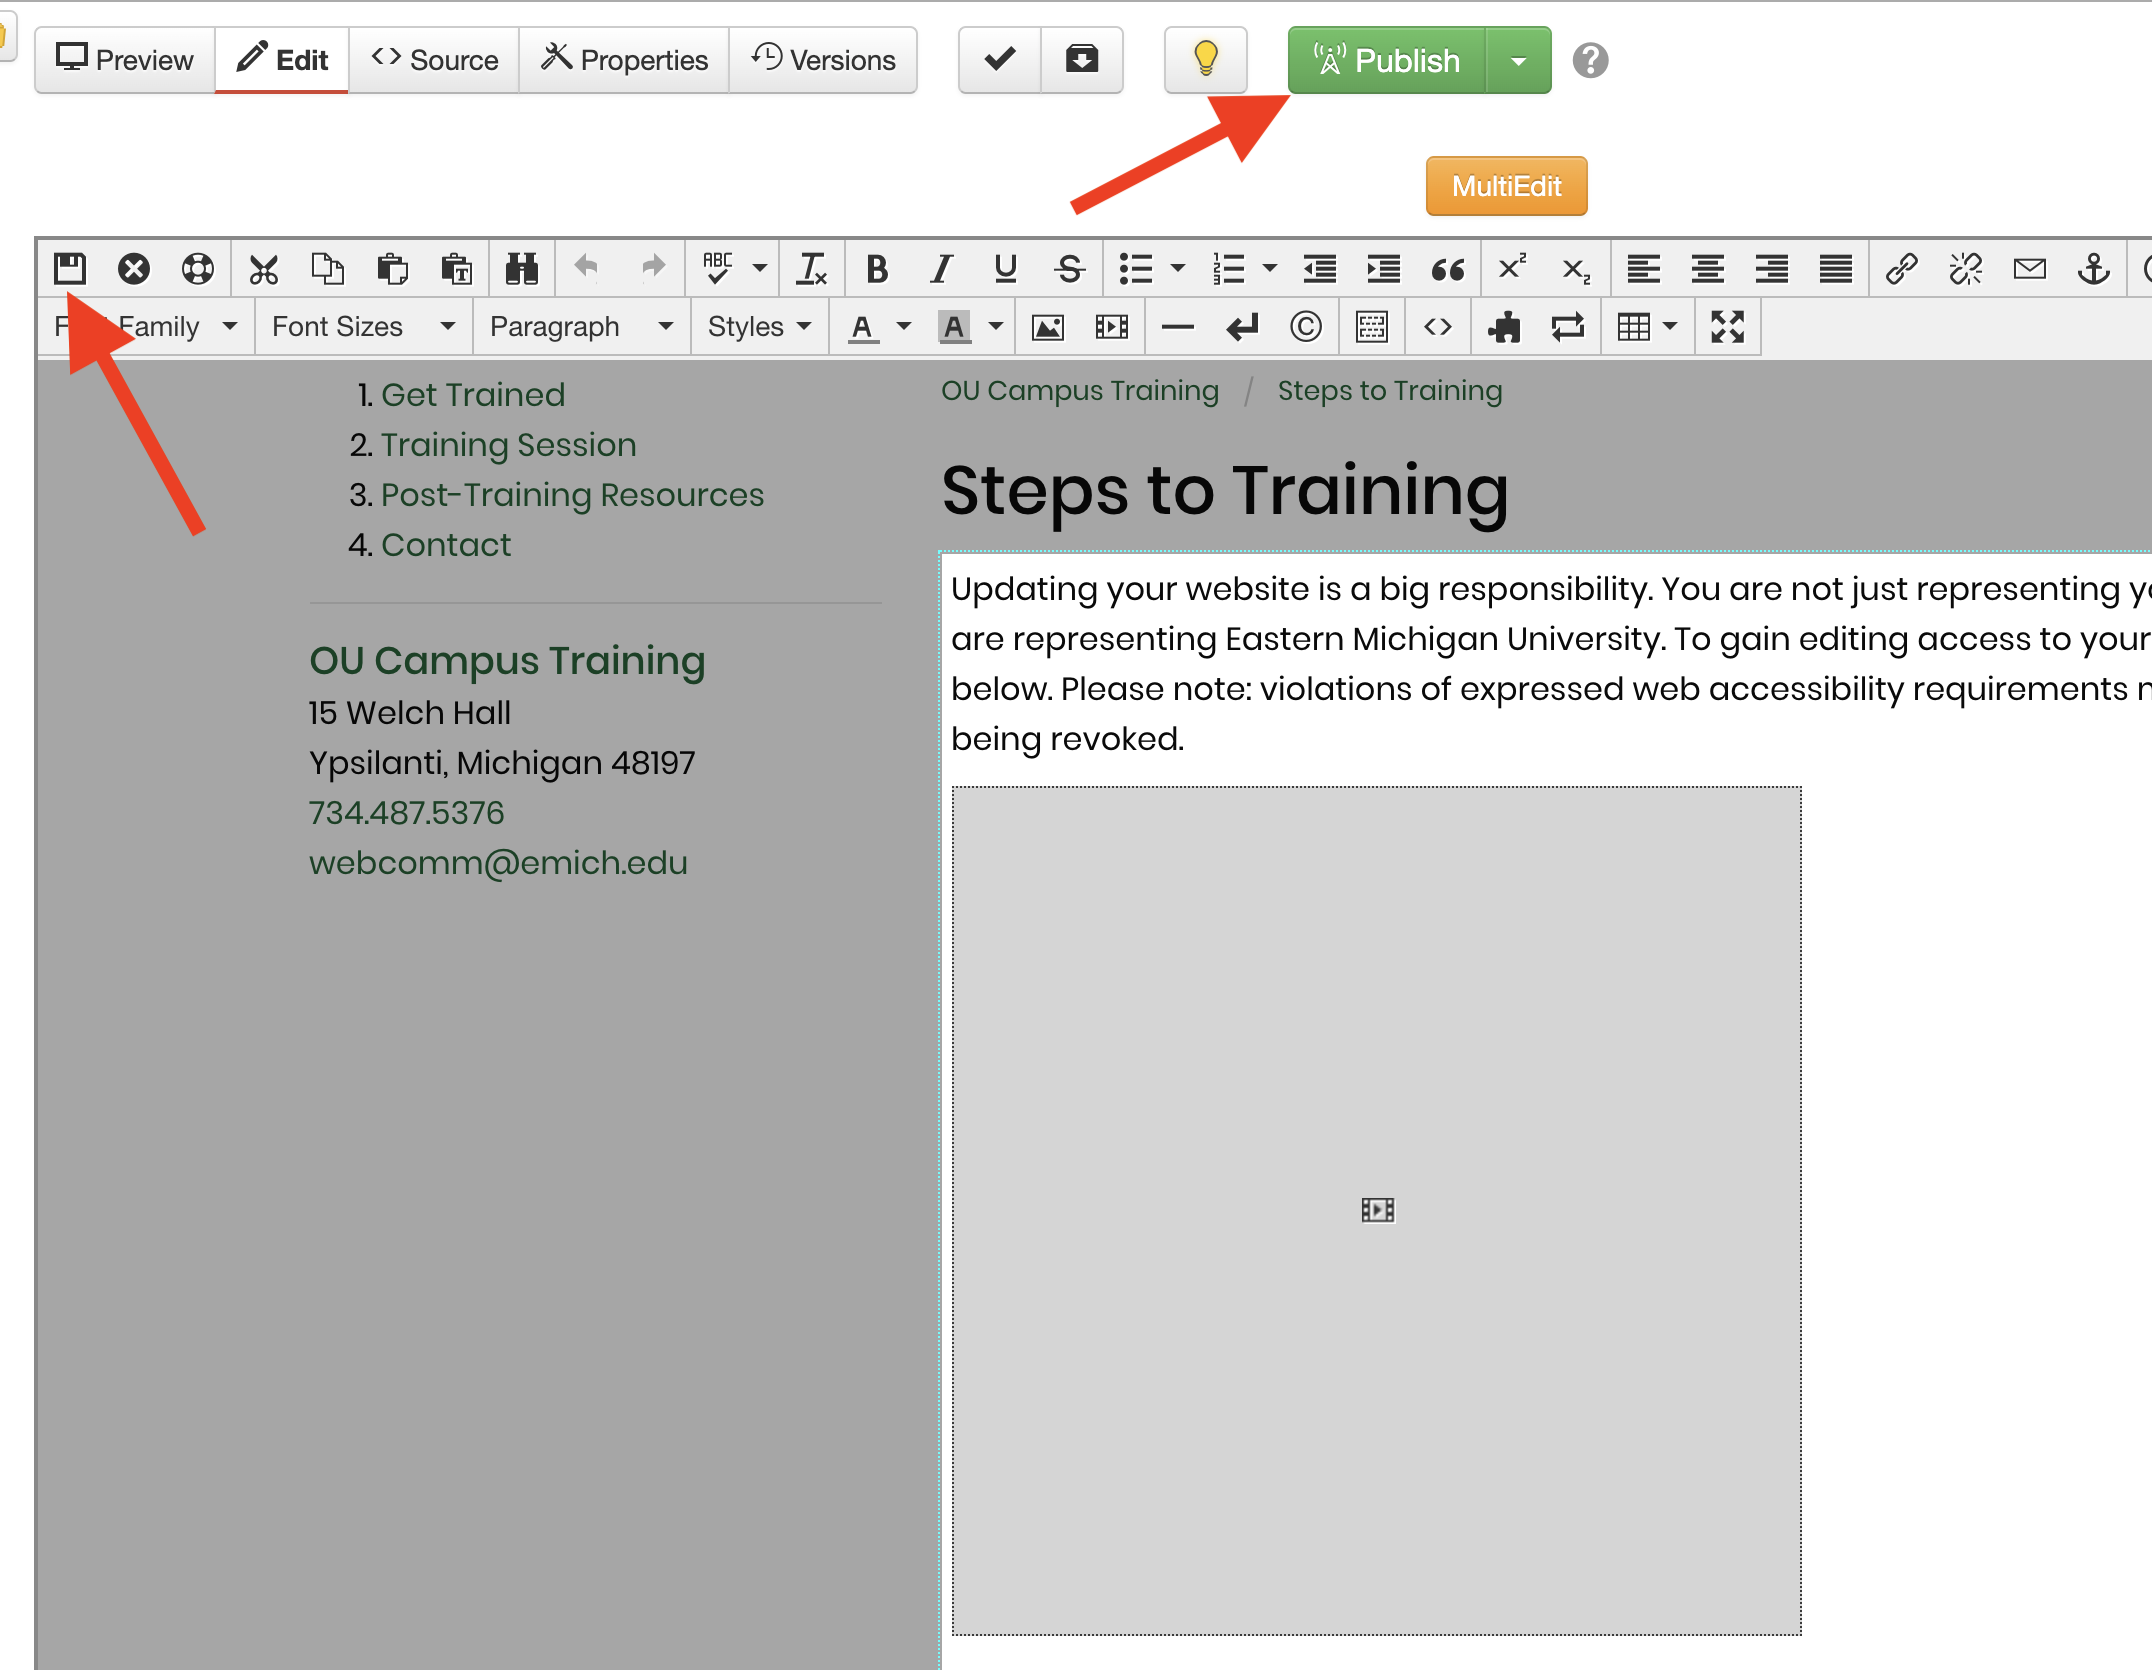This screenshot has width=2152, height=1670.
Task: Open the Get Trained link
Action: 473,395
